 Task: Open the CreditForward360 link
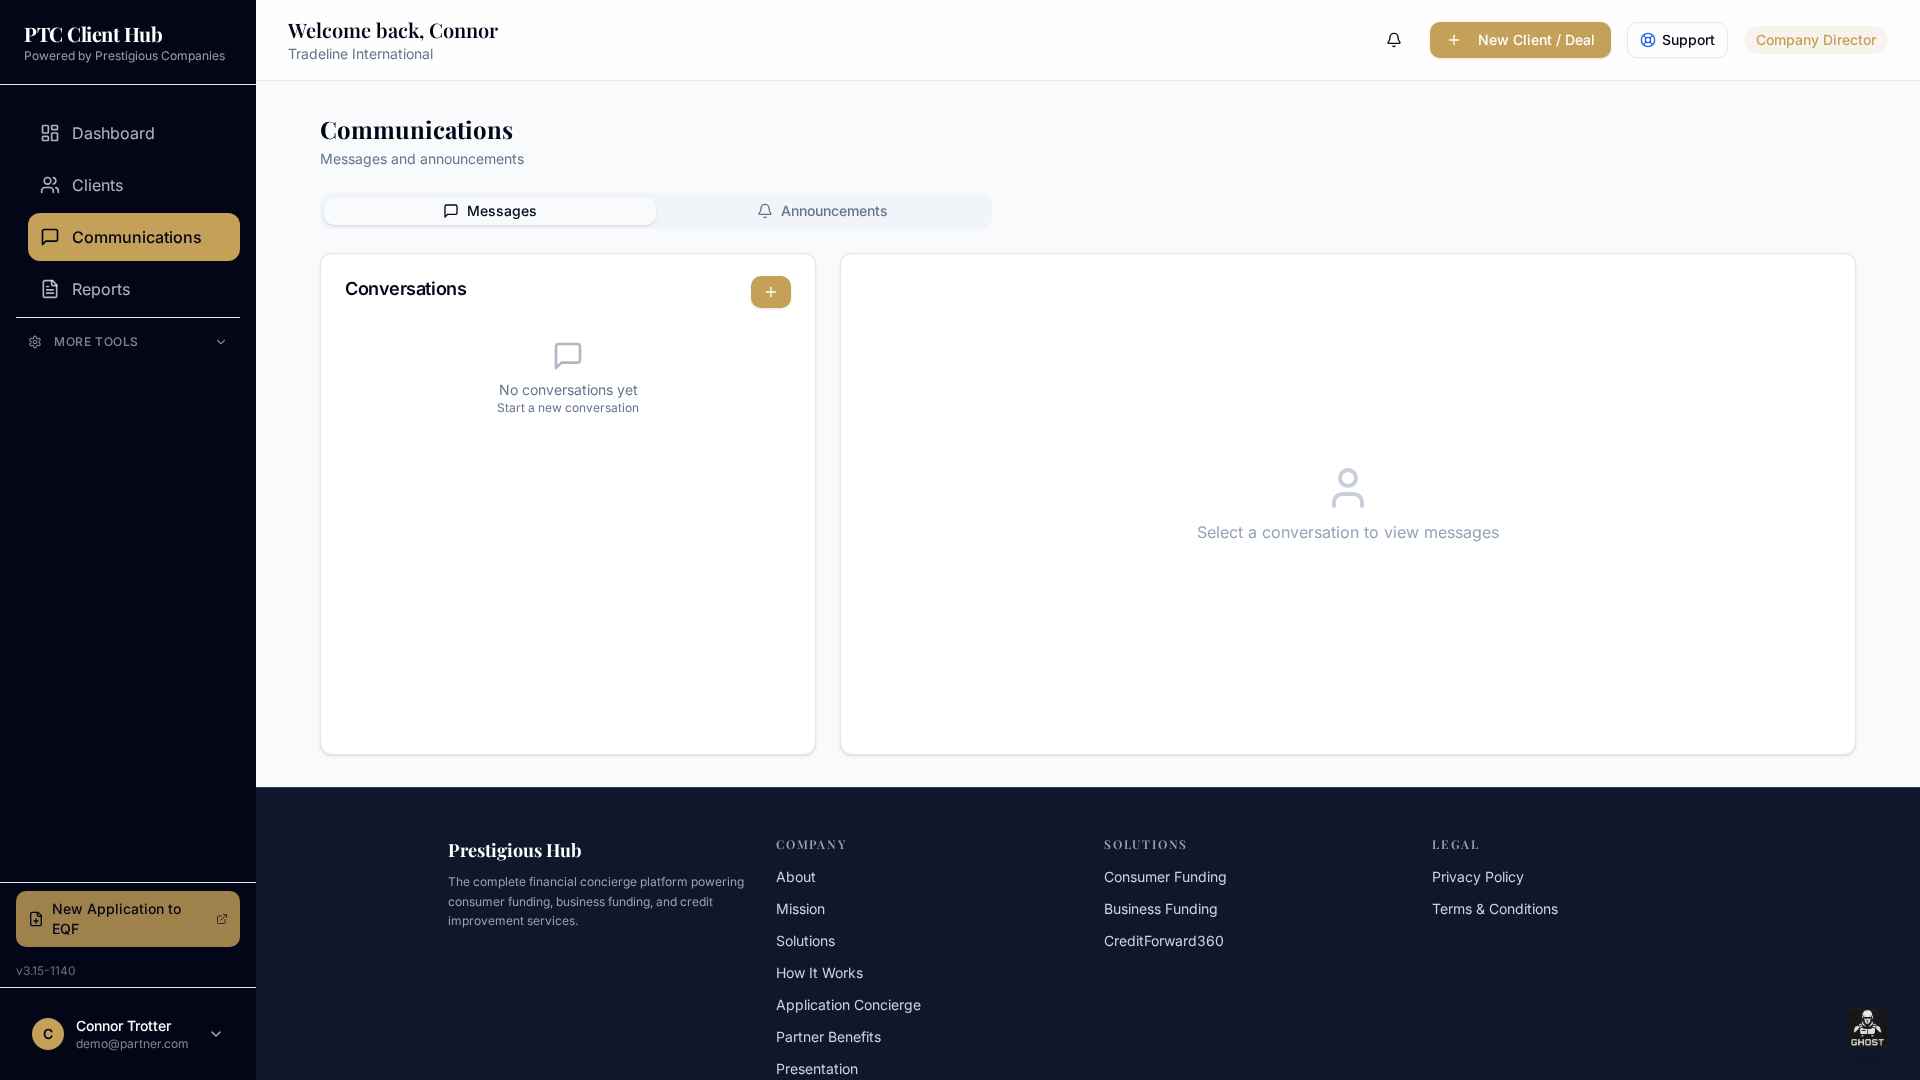[x=1164, y=941]
